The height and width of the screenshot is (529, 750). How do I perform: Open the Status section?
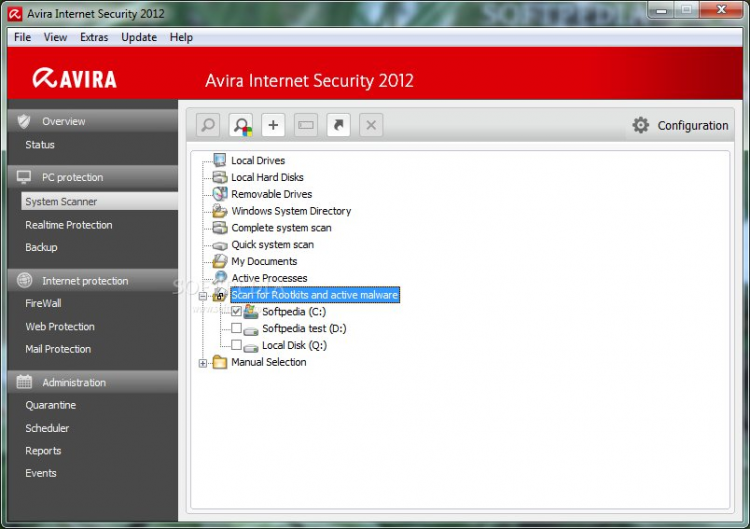click(x=40, y=144)
